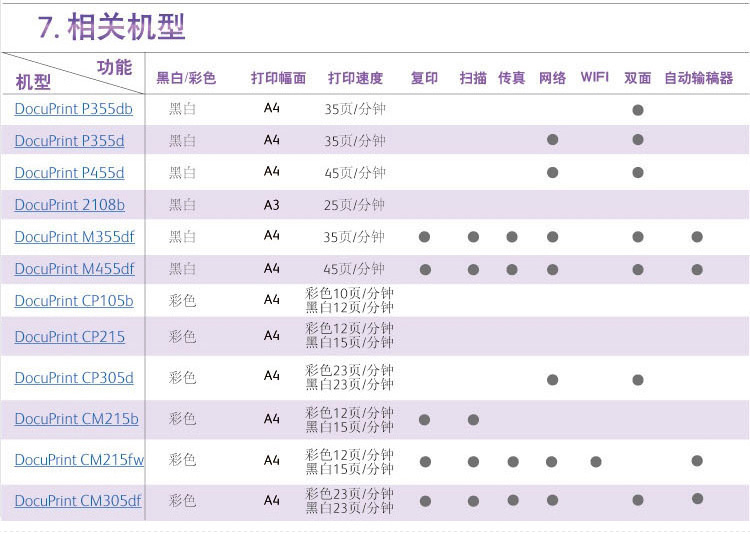Open the DocuPrint M455df link

75,269
